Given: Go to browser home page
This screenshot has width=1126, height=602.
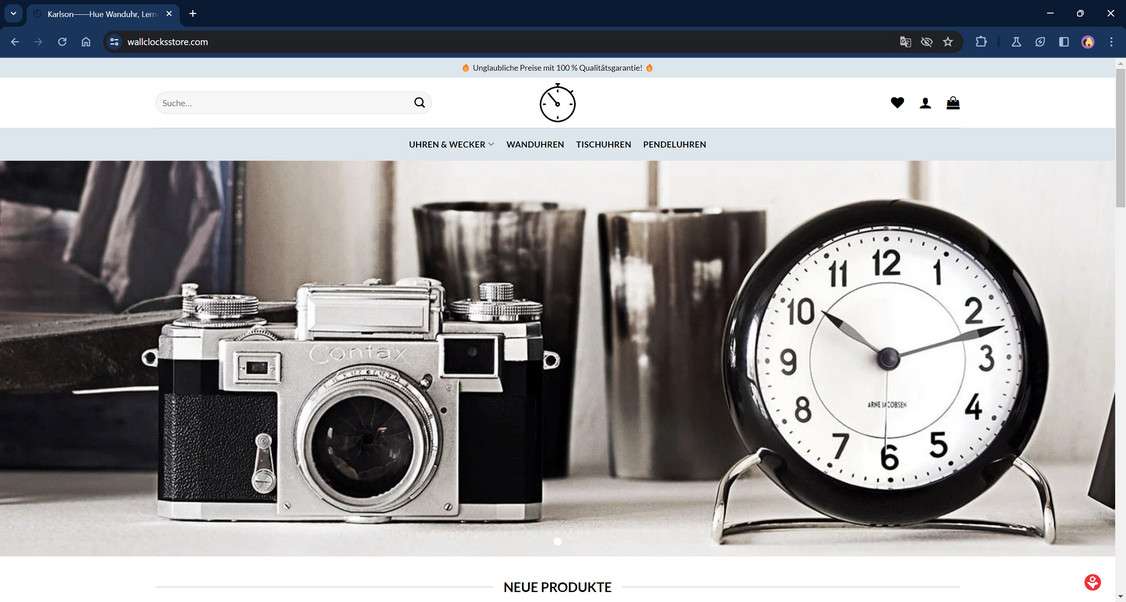Looking at the screenshot, I should [x=85, y=42].
